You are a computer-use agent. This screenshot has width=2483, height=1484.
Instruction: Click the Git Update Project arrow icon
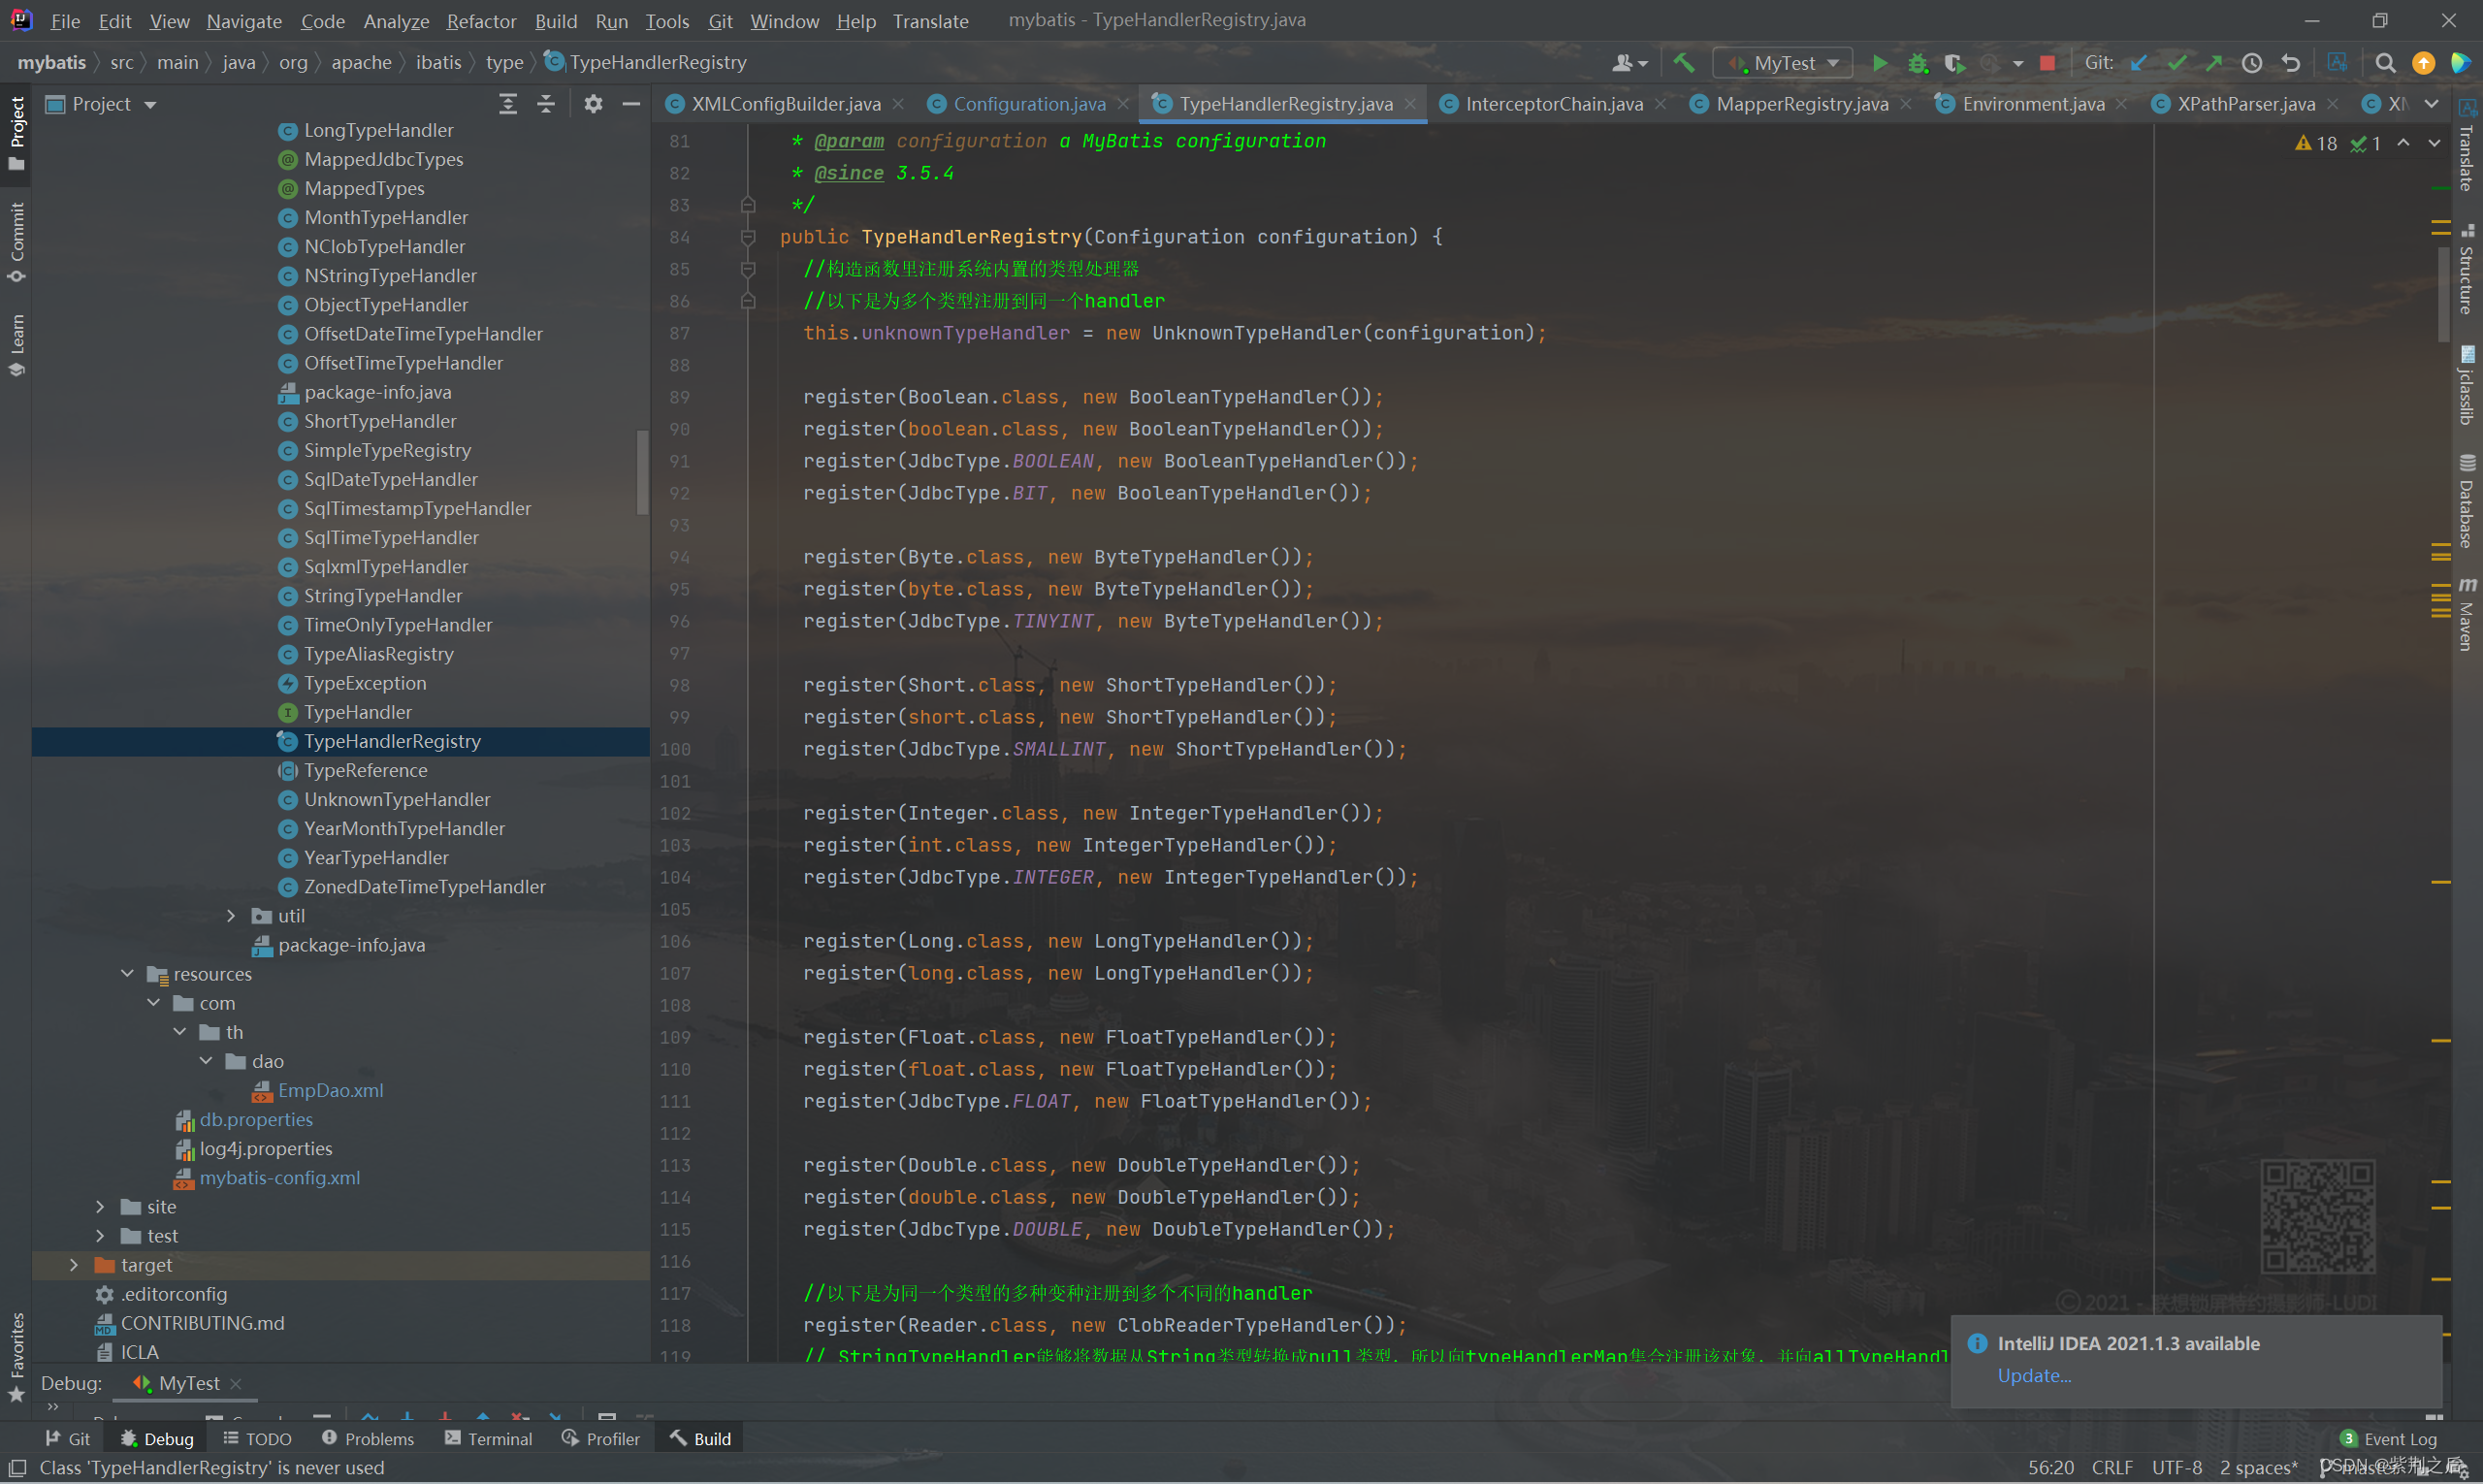(x=2138, y=63)
